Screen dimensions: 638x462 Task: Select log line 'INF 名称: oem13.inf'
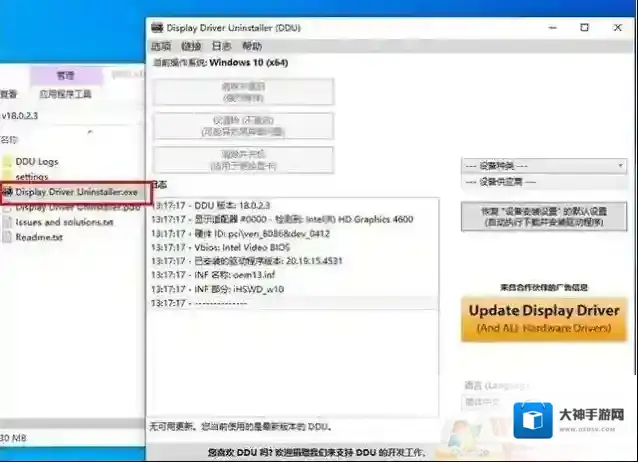(x=213, y=275)
